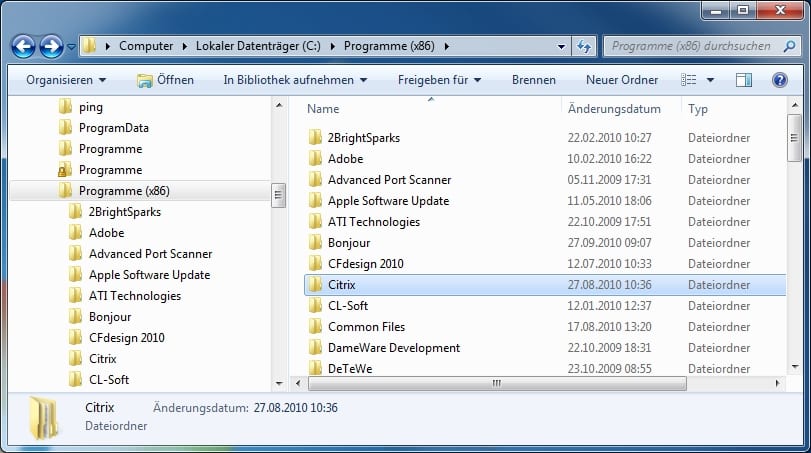Viewport: 811px width, 453px height.
Task: Expand arrow after Programme (x86) breadcrumb
Action: point(446,46)
